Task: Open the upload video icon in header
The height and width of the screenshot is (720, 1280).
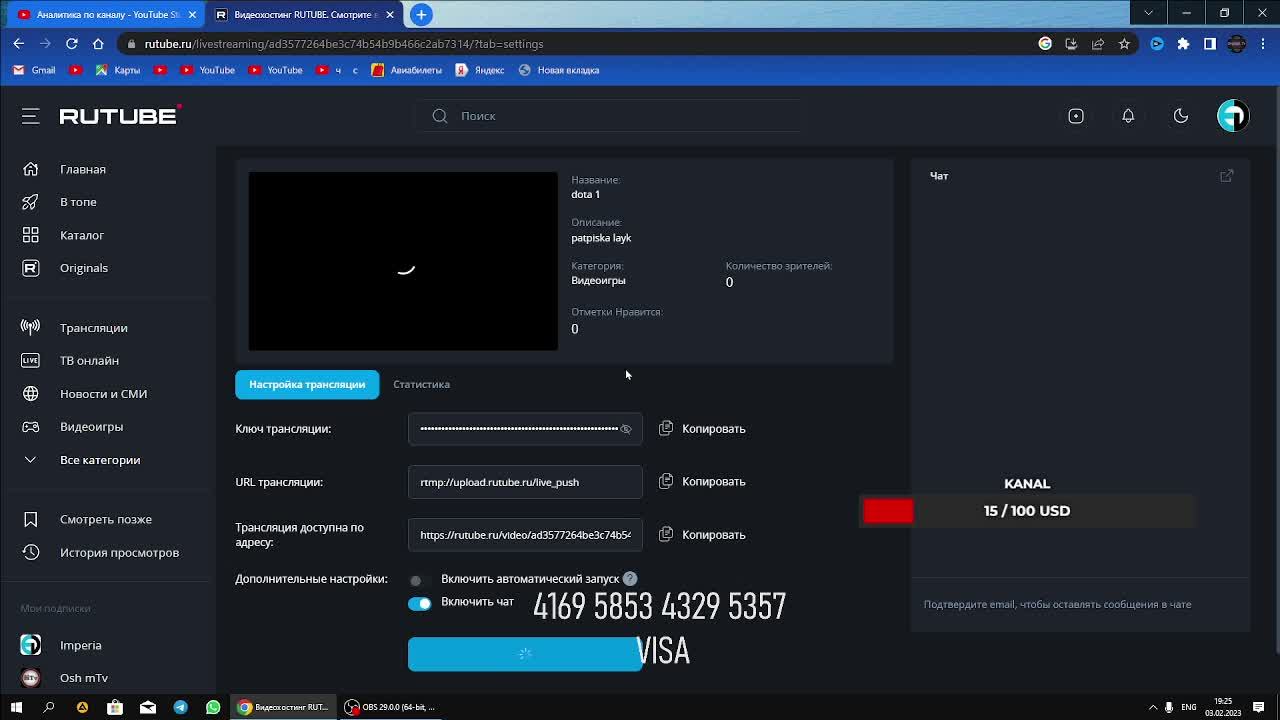Action: (x=1076, y=116)
